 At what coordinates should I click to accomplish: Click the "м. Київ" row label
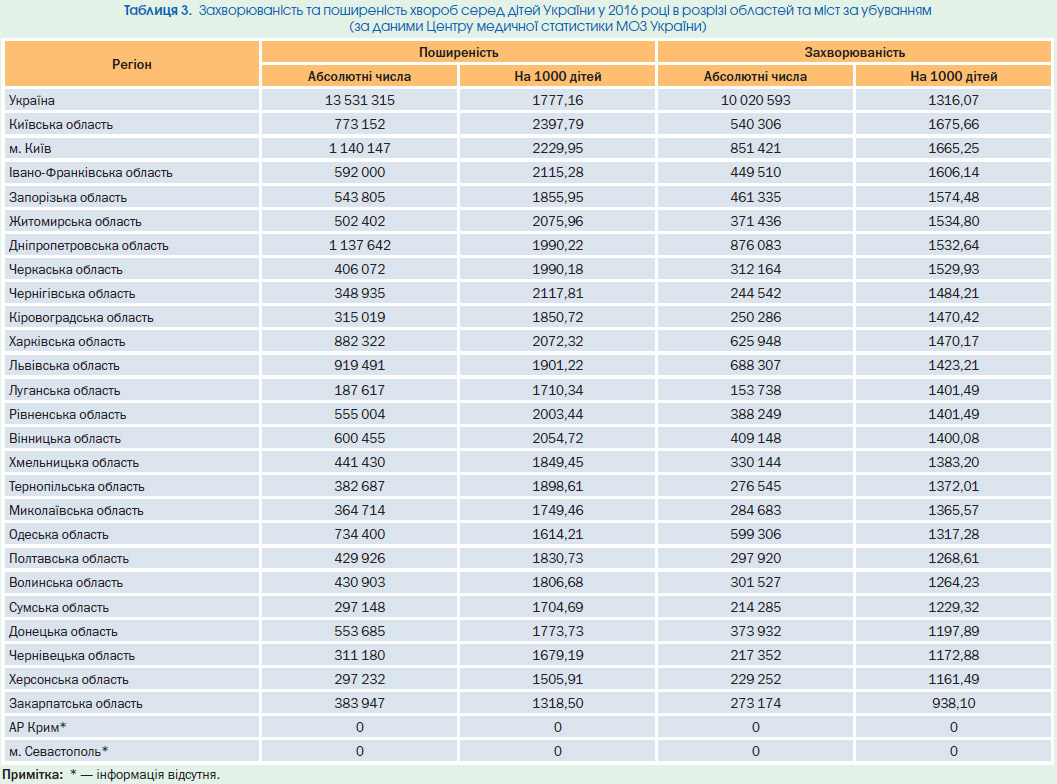30,148
